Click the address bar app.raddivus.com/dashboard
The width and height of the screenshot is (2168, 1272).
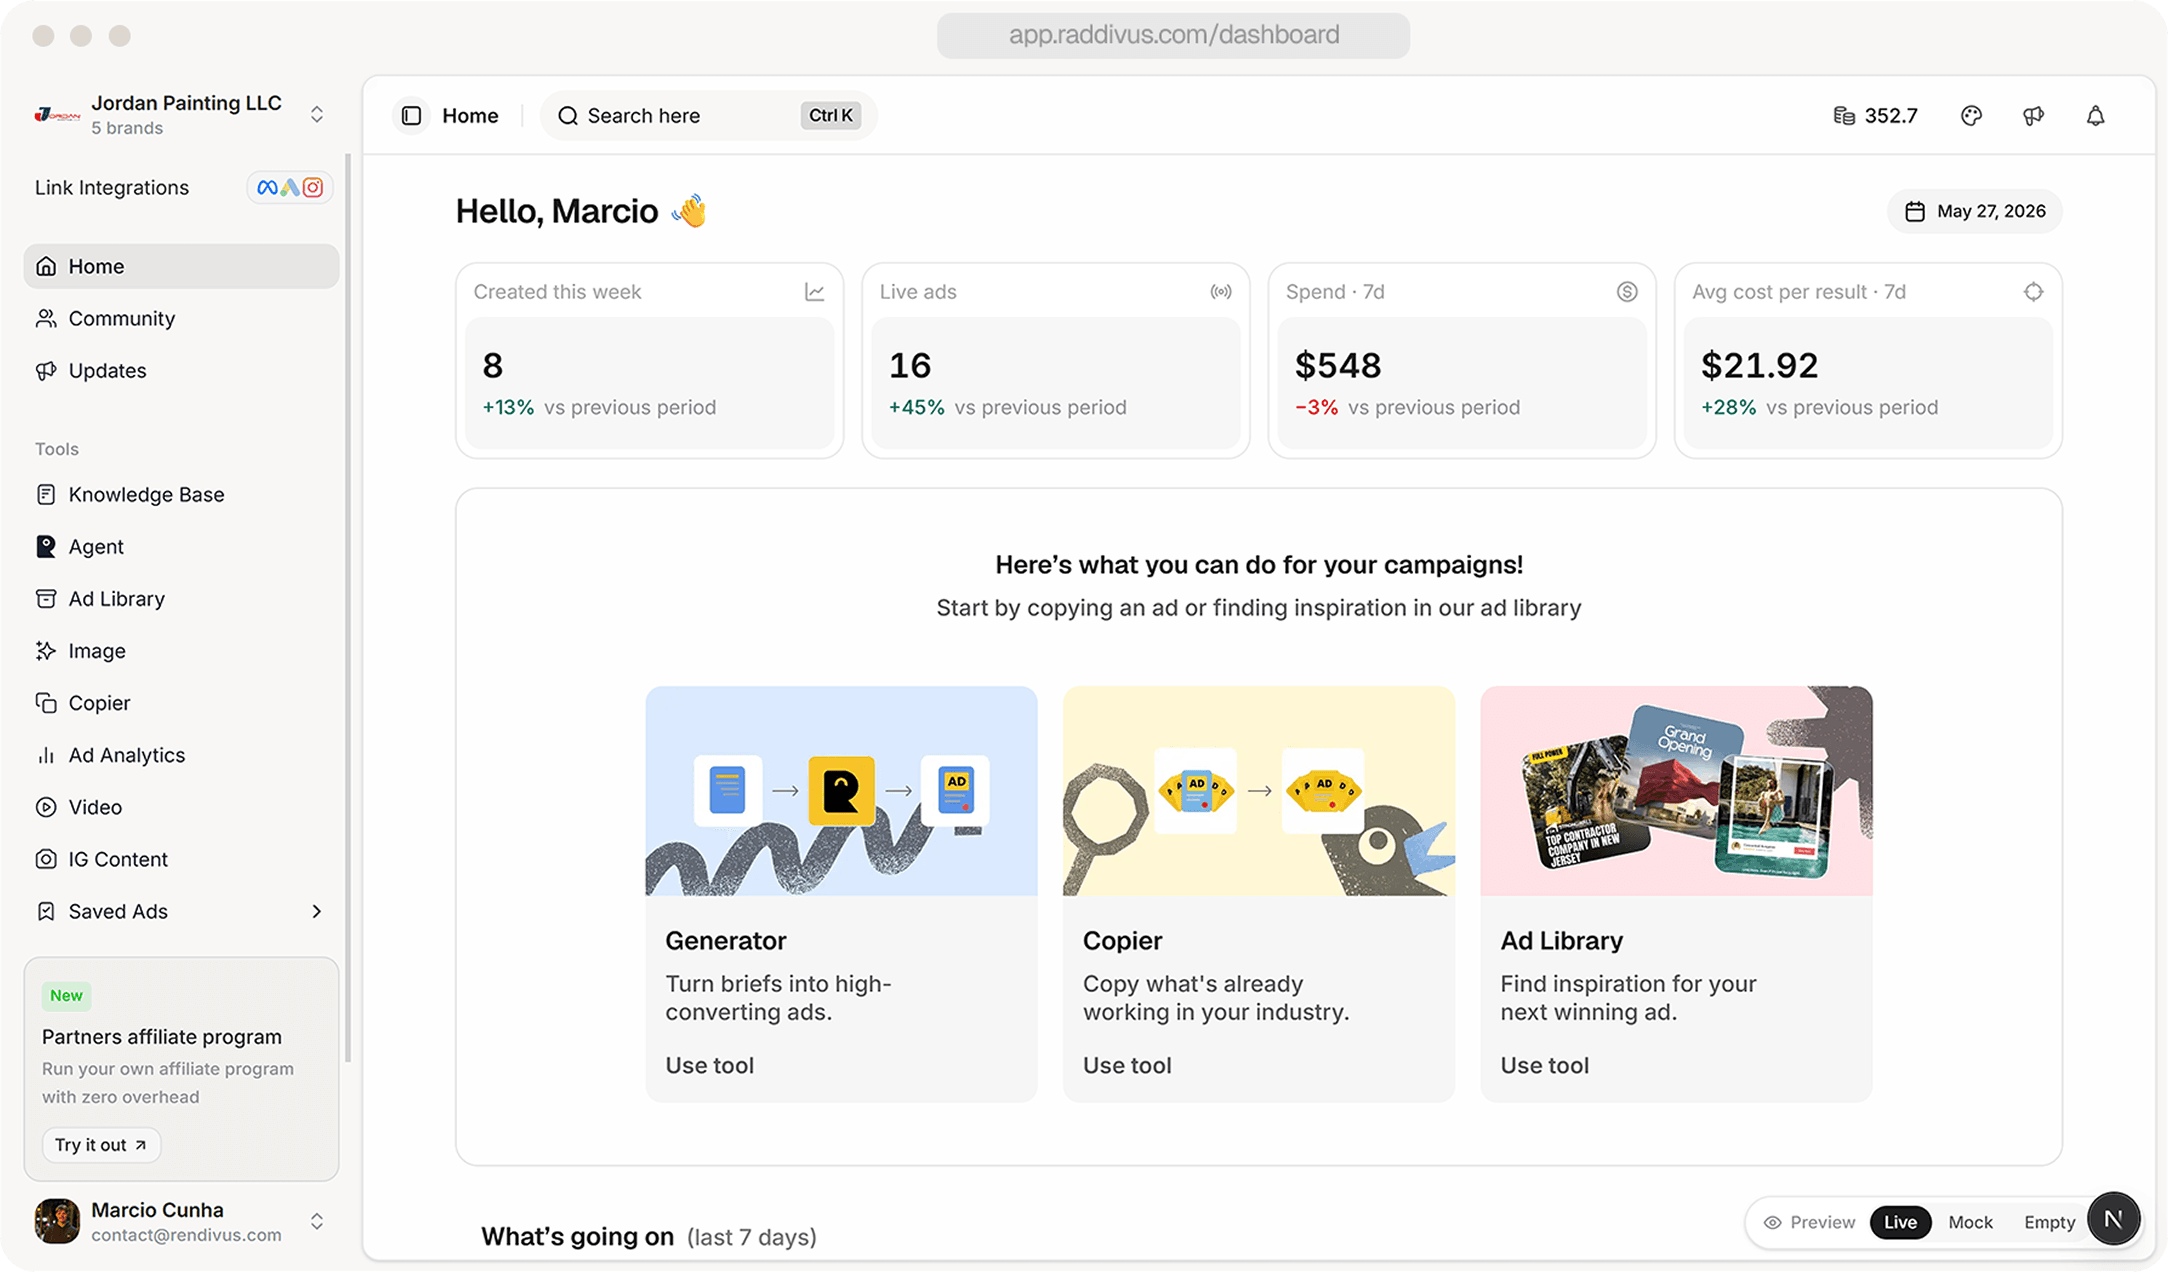pyautogui.click(x=1173, y=35)
